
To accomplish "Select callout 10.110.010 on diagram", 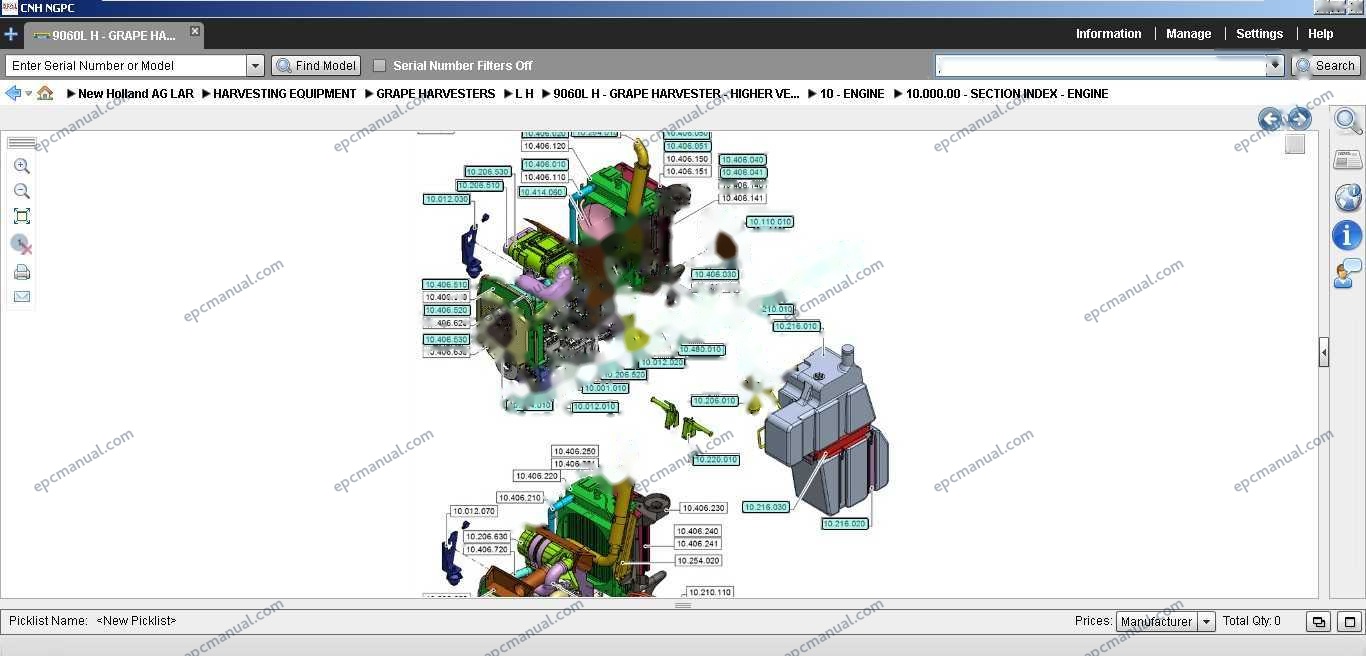I will click(x=770, y=222).
